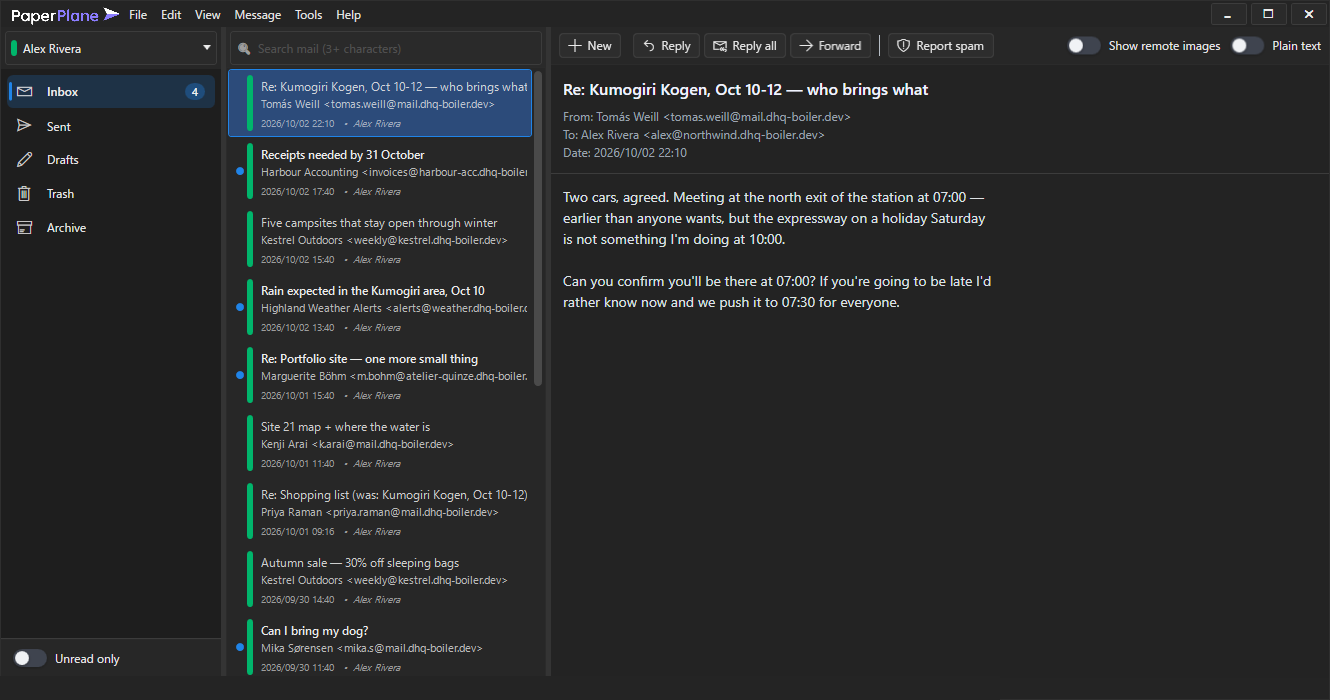Click the Reply arrow icon
Viewport: 1330px width, 700px height.
point(649,46)
